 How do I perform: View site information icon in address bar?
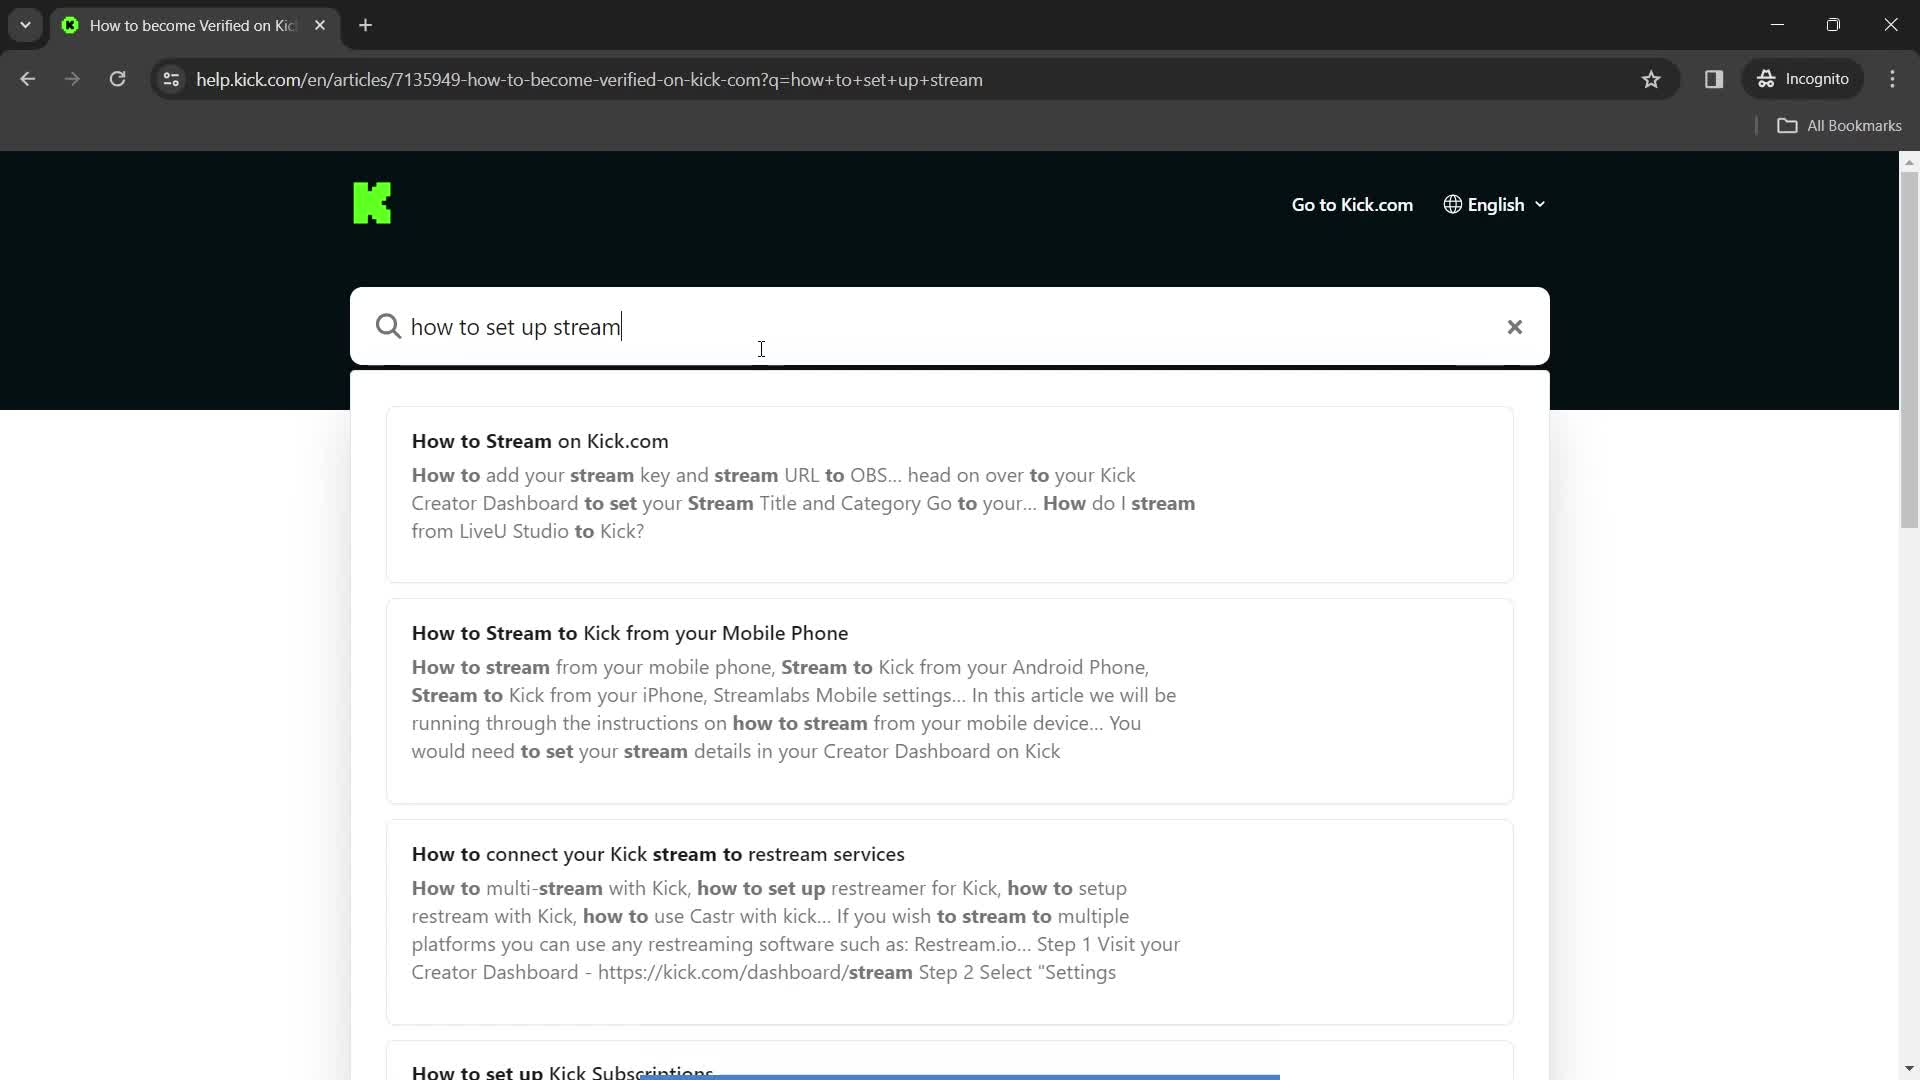(171, 79)
